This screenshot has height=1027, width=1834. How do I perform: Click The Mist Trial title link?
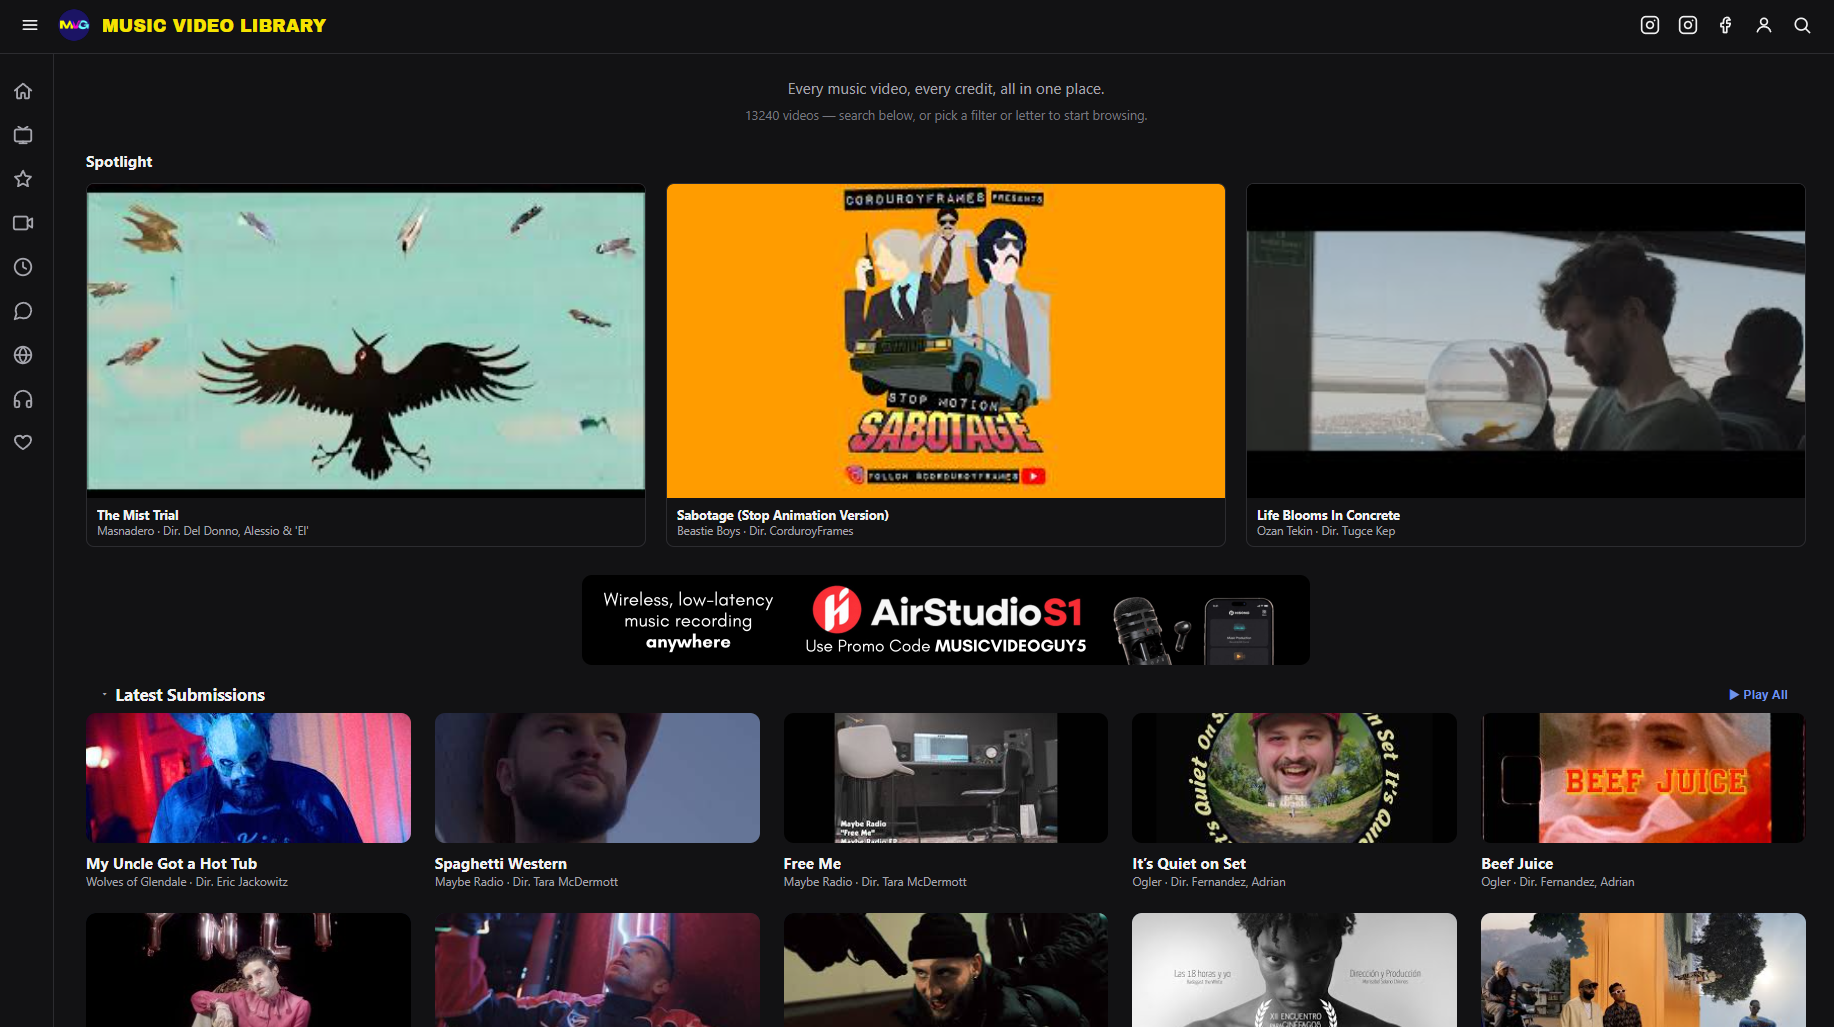pyautogui.click(x=138, y=515)
